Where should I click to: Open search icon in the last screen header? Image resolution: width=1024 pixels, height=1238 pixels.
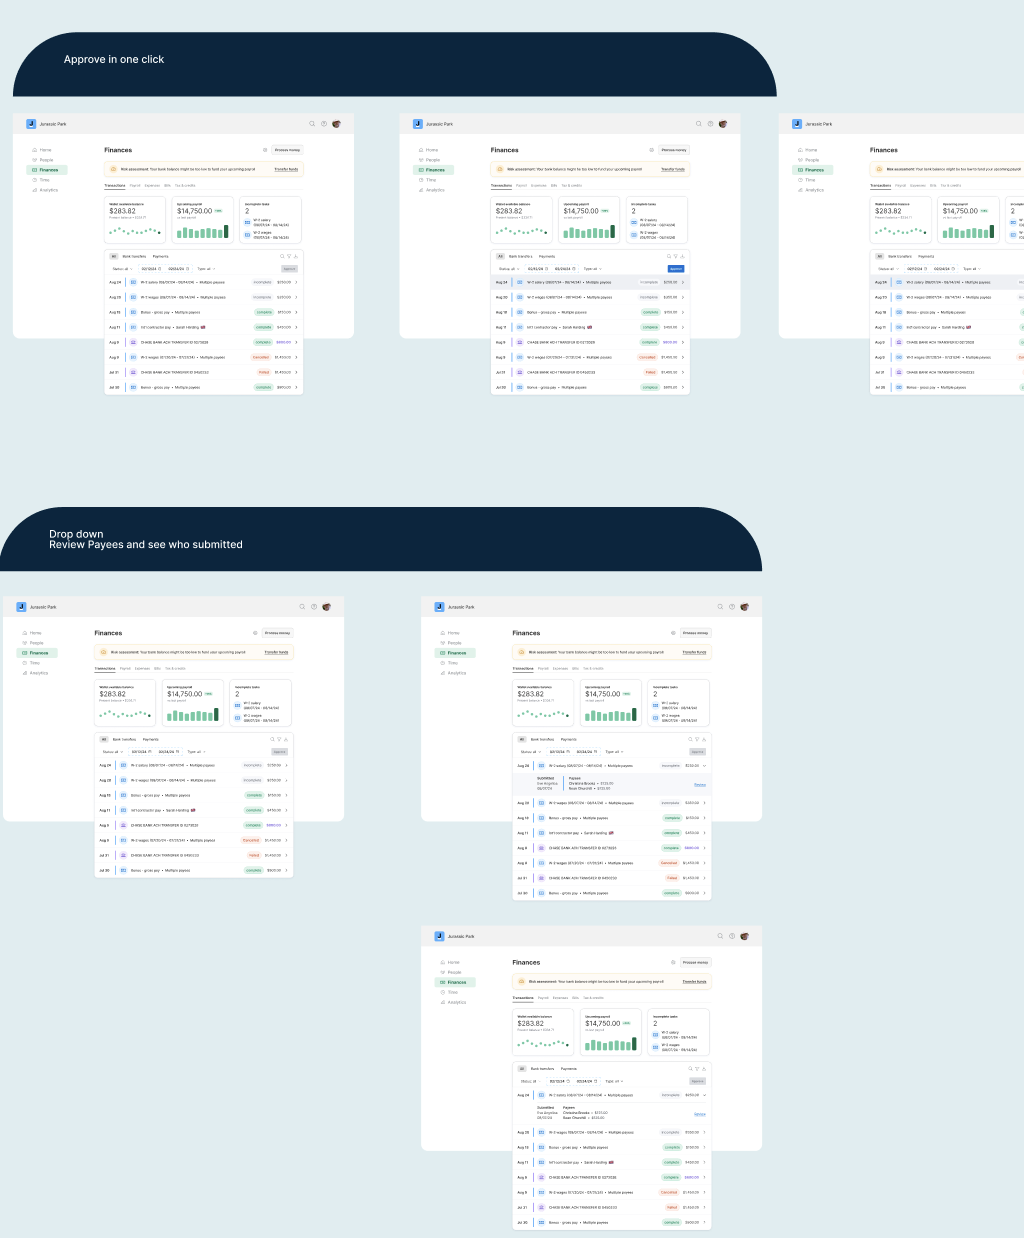720,936
